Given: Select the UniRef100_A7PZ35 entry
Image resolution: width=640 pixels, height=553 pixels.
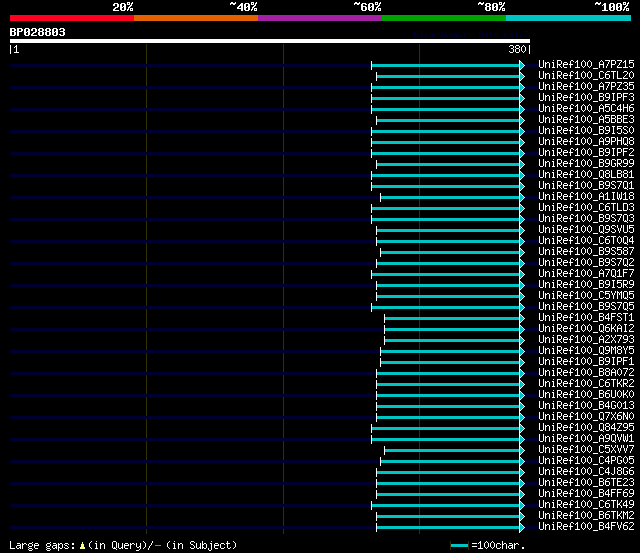Looking at the screenshot, I should tap(586, 87).
